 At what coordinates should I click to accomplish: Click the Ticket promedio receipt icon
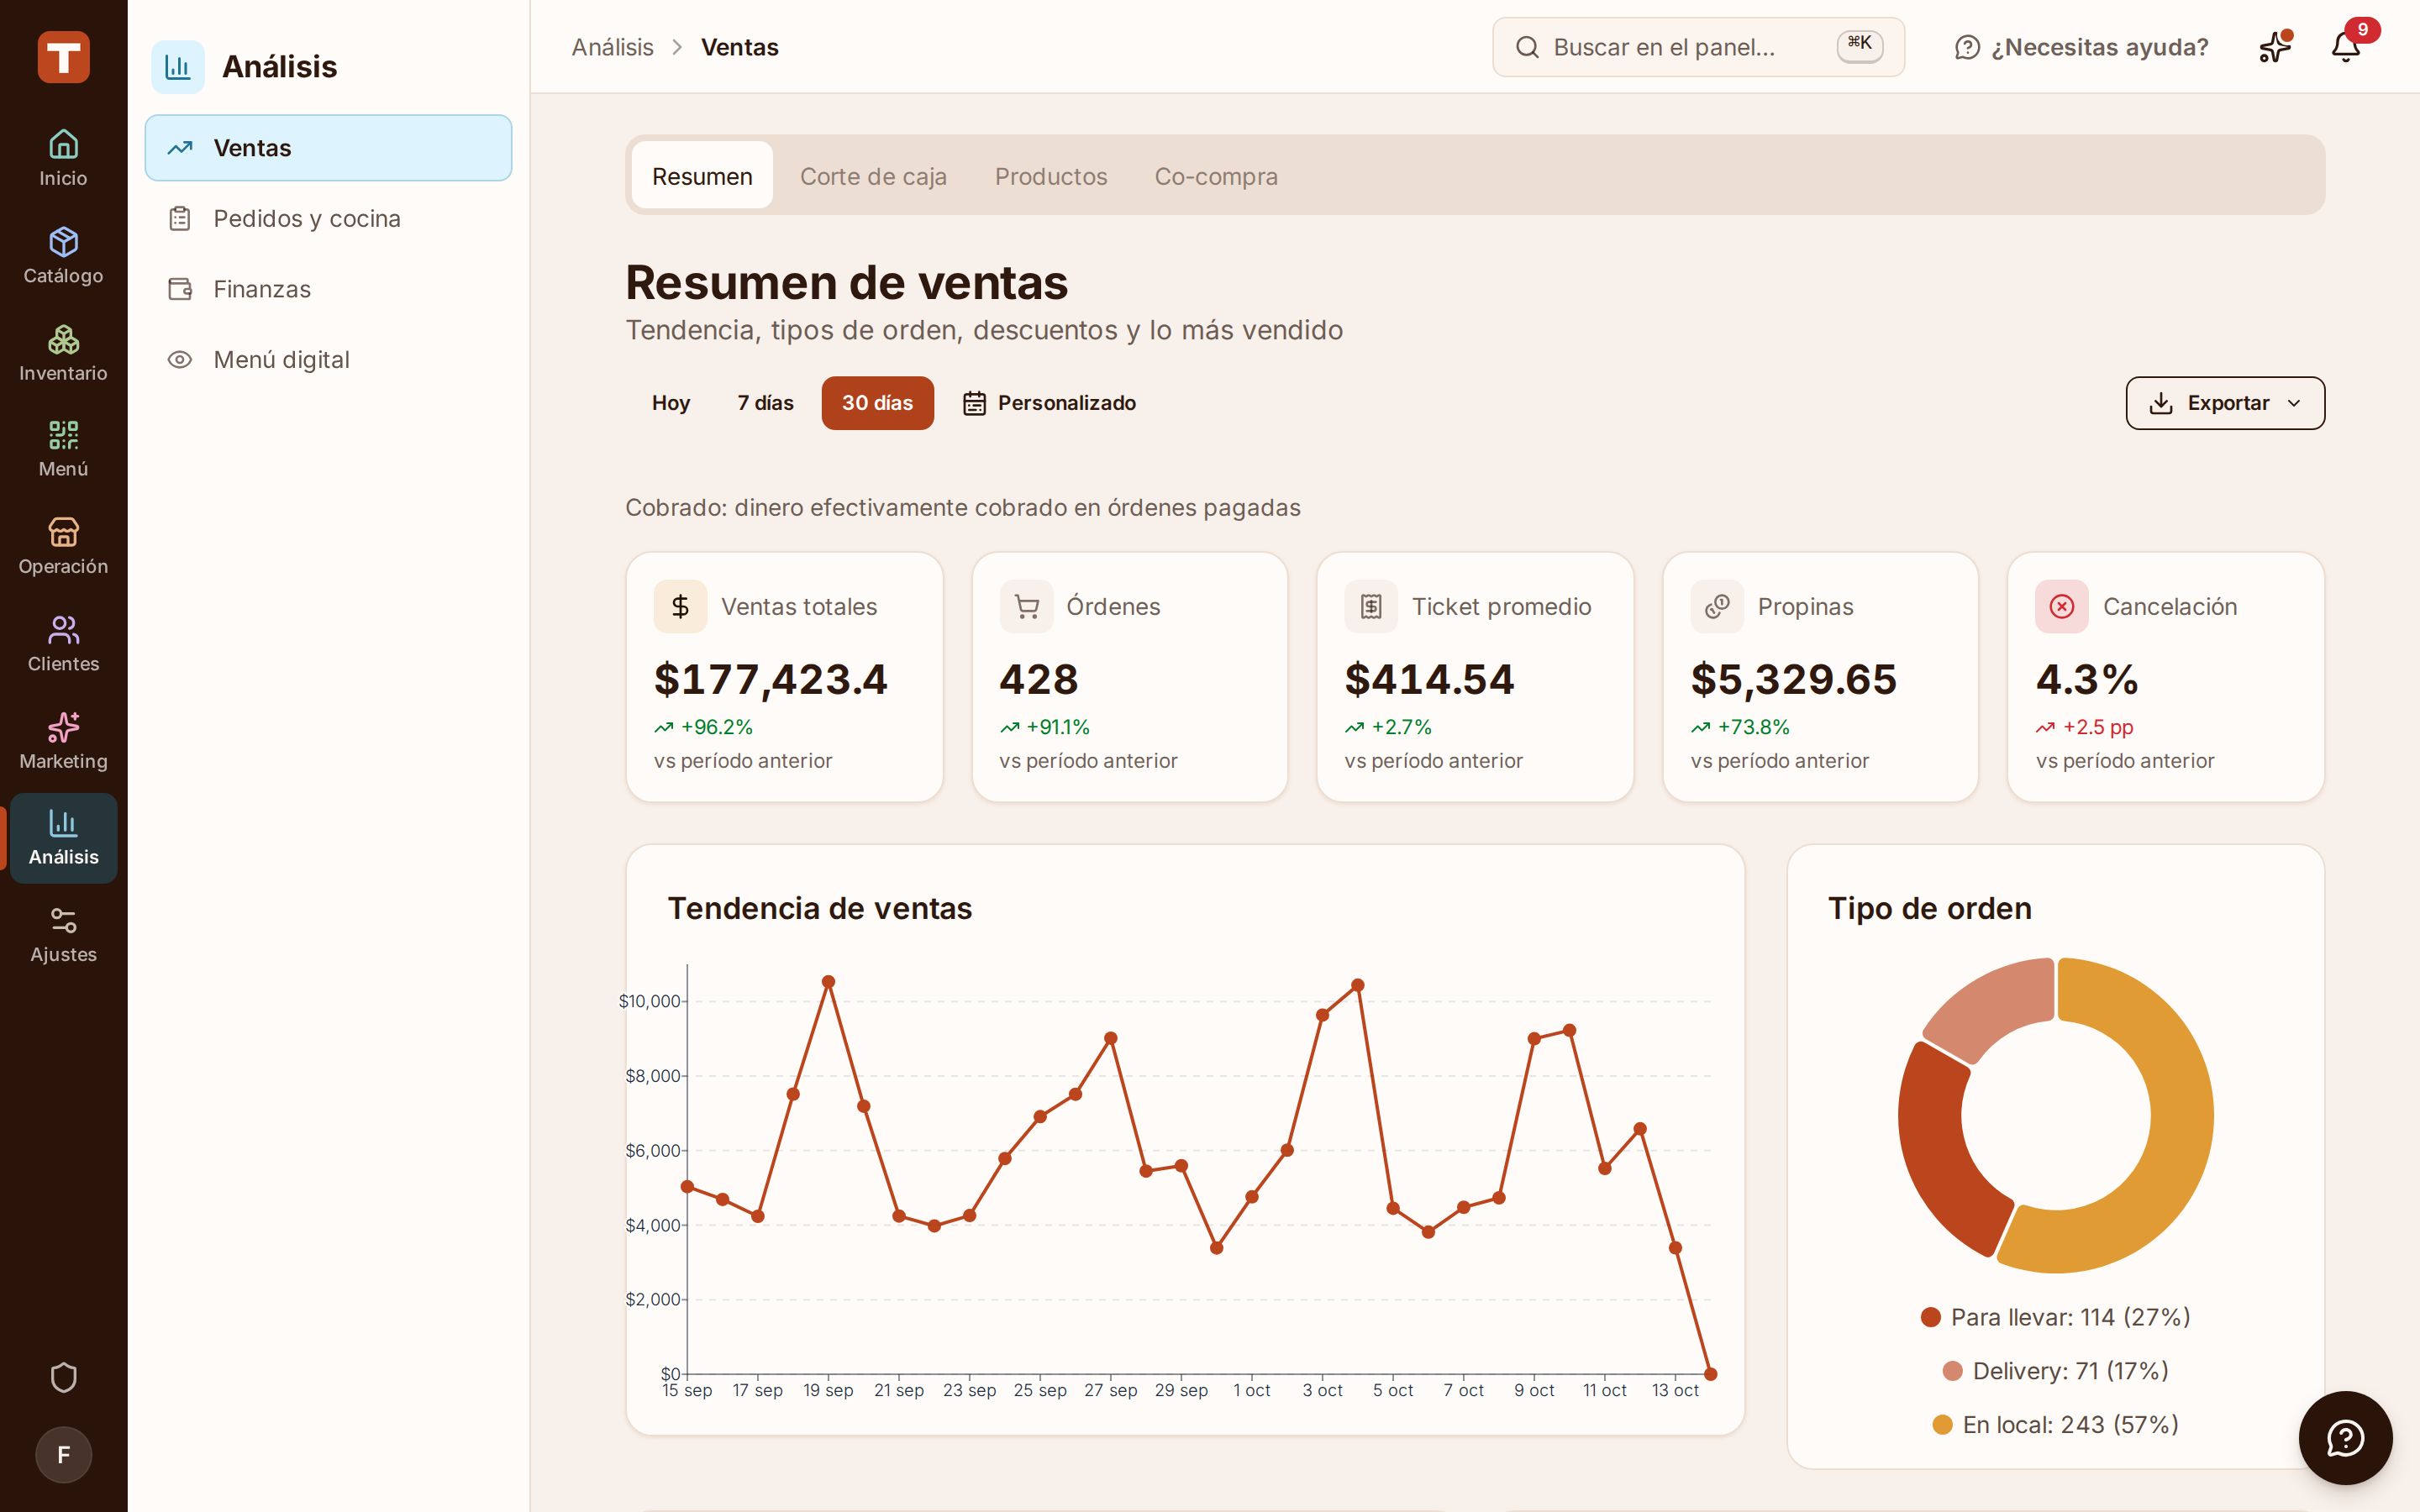1371,607
